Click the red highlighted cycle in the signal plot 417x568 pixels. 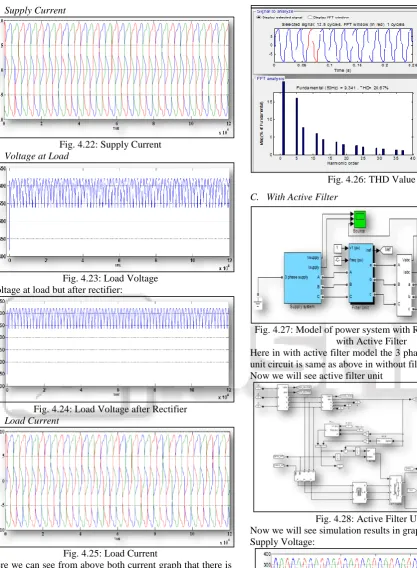tap(313, 45)
